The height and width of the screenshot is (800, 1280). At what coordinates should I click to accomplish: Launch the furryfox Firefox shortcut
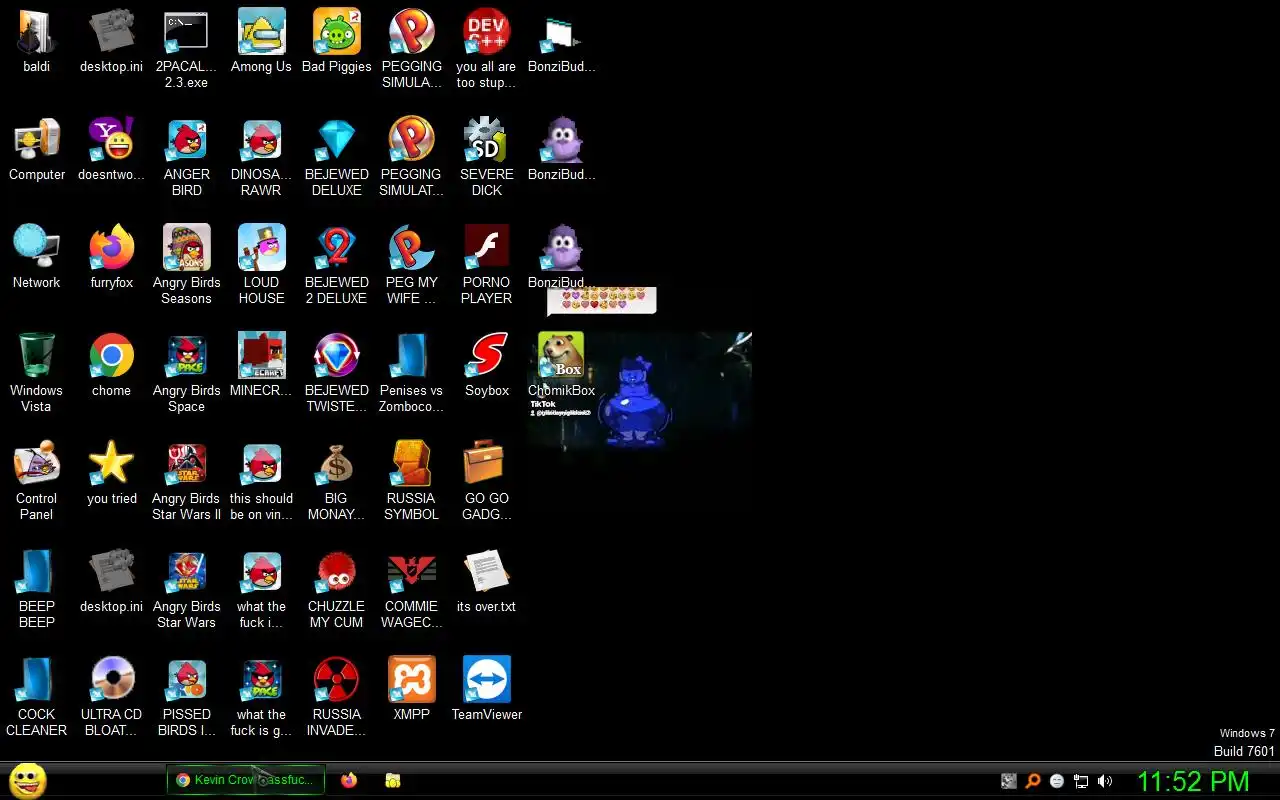(111, 248)
